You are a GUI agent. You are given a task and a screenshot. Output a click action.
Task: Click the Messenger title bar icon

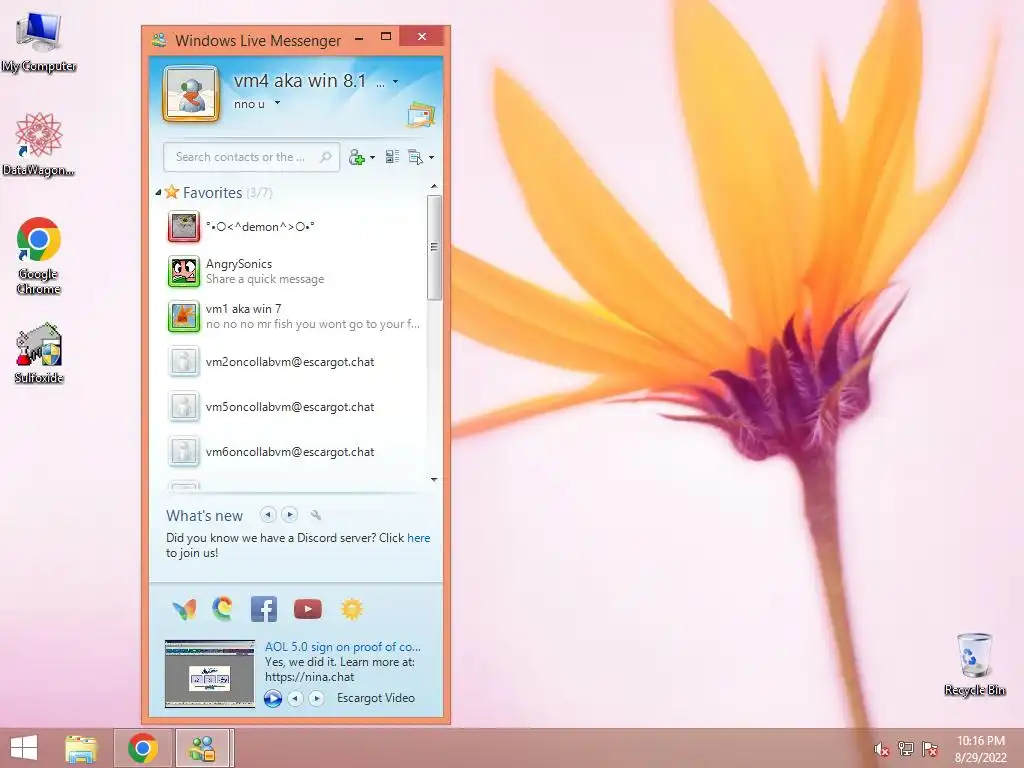[159, 40]
